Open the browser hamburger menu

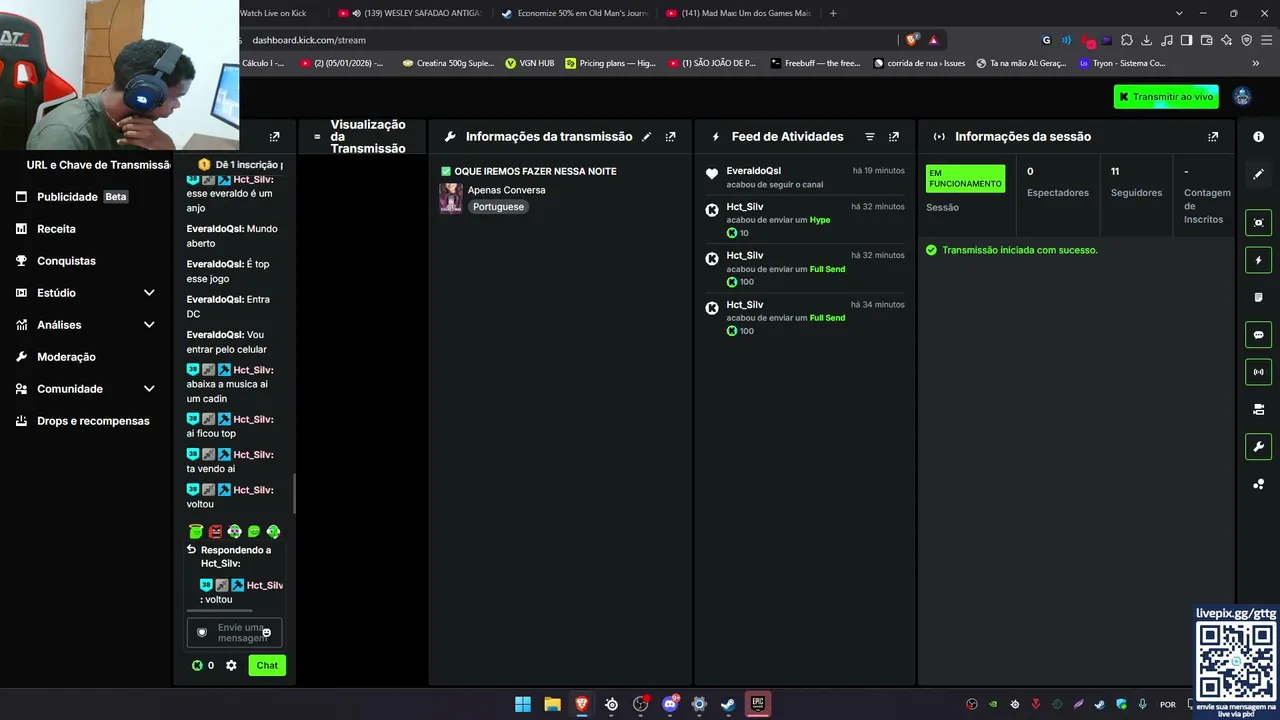[1266, 40]
